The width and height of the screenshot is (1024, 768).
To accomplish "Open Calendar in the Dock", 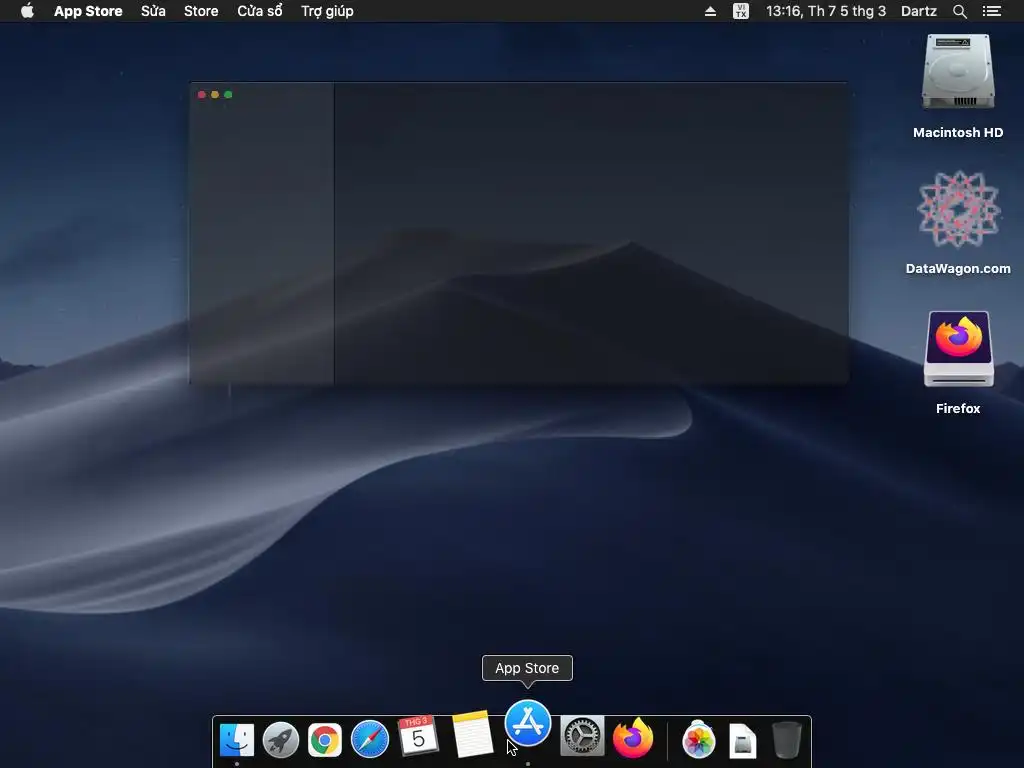I will [x=417, y=736].
